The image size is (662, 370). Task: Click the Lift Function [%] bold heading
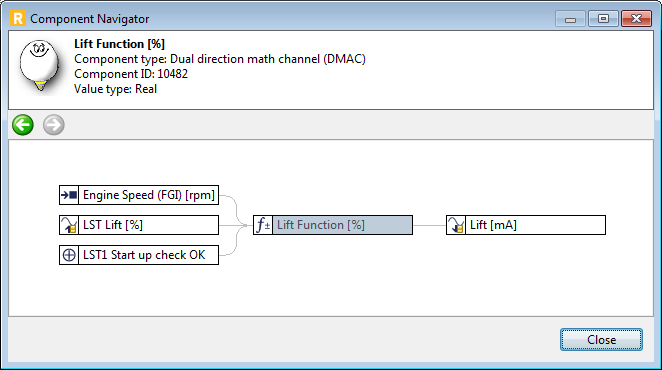[119, 44]
